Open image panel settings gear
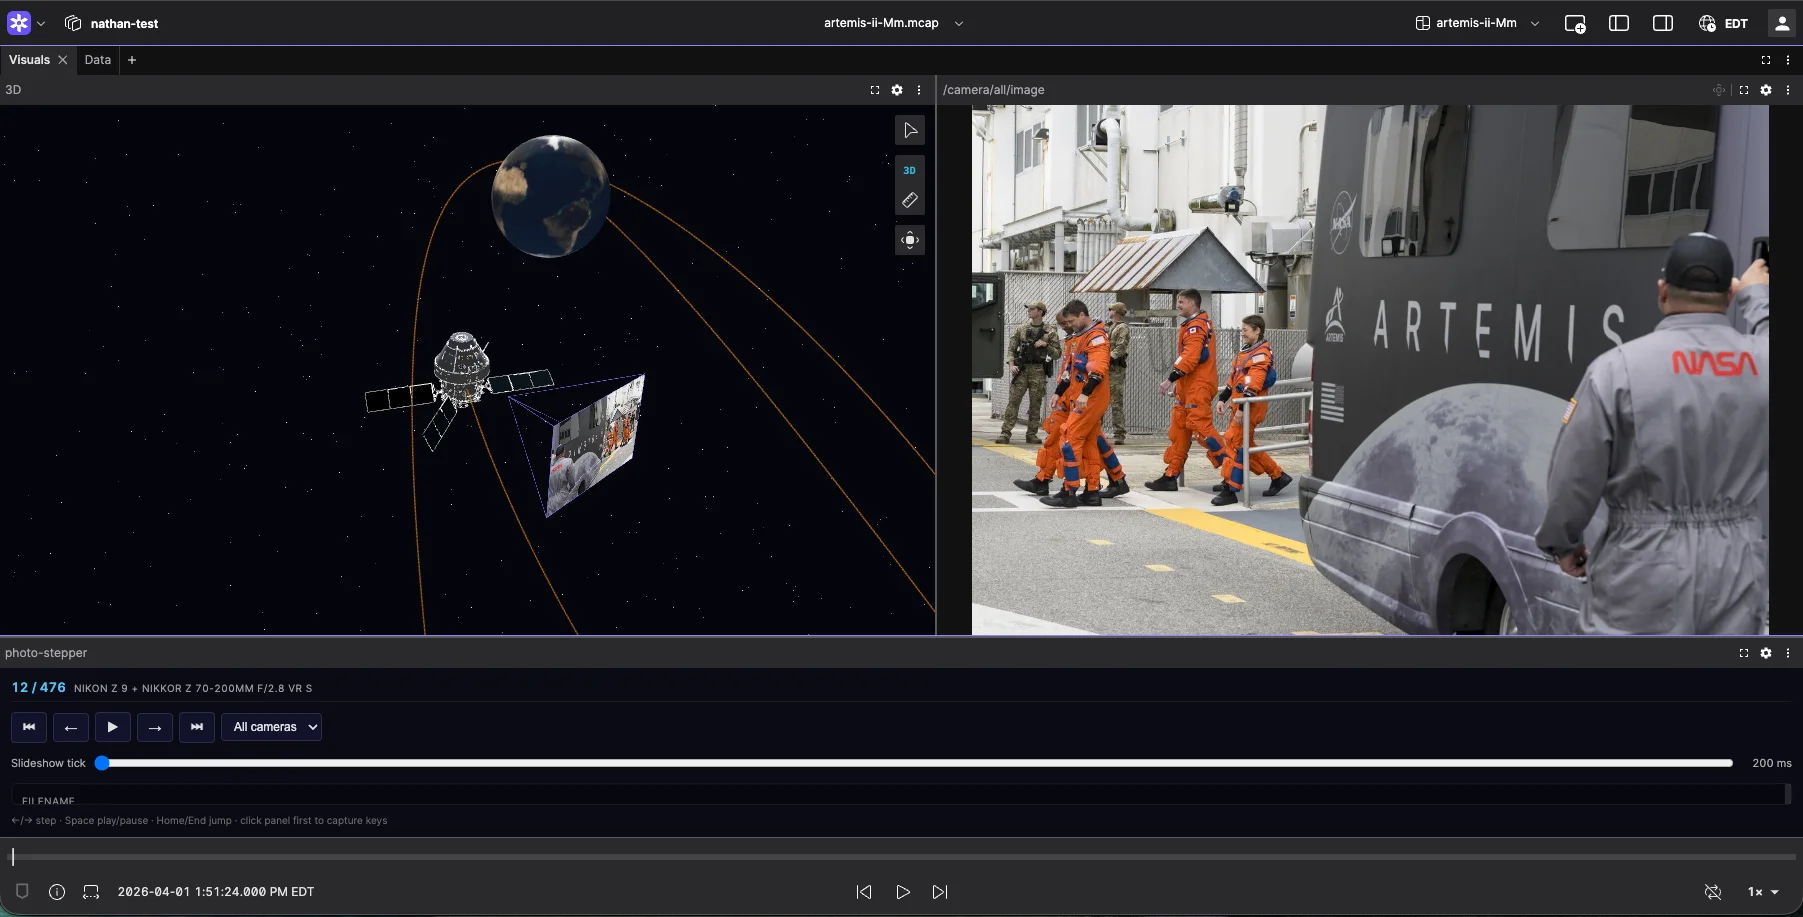The height and width of the screenshot is (917, 1803). pos(1766,90)
